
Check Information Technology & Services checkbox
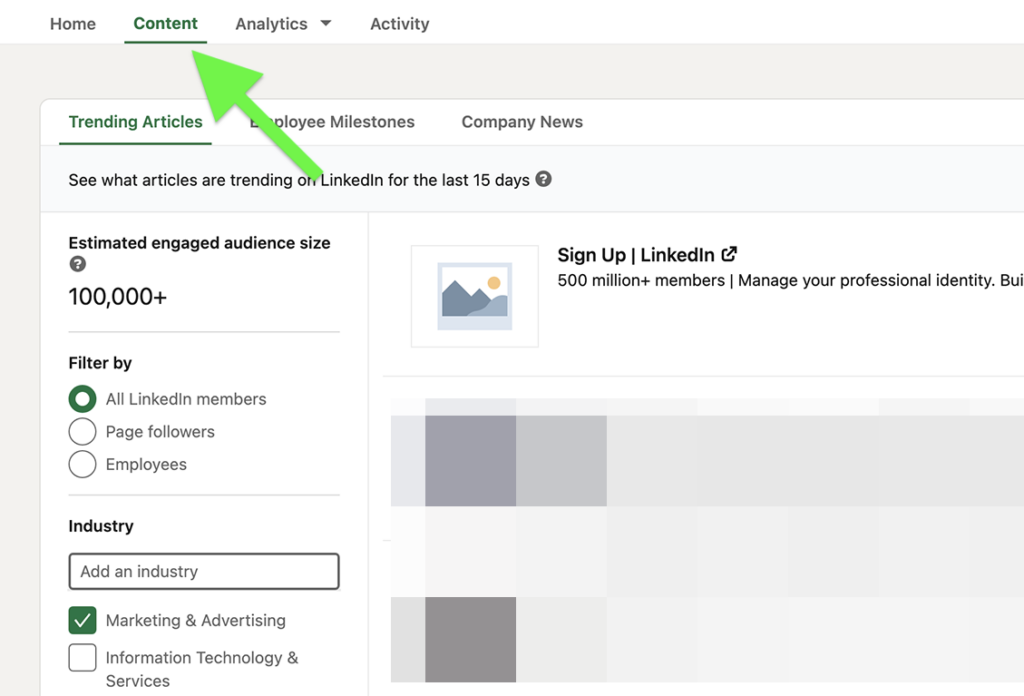point(82,657)
